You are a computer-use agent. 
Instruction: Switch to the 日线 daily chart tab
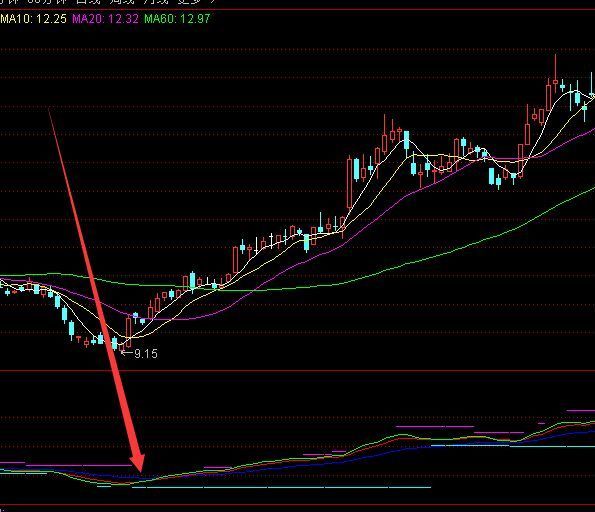point(87,2)
